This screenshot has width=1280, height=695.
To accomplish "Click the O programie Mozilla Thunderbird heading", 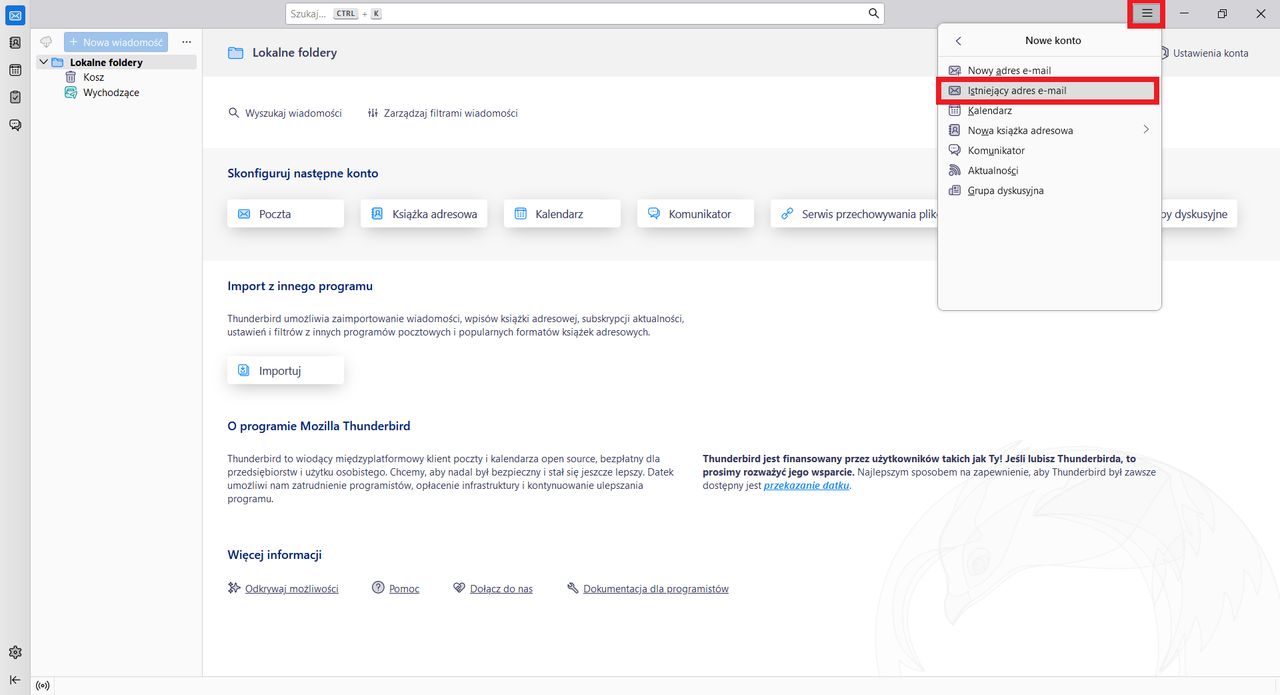I will click(319, 426).
